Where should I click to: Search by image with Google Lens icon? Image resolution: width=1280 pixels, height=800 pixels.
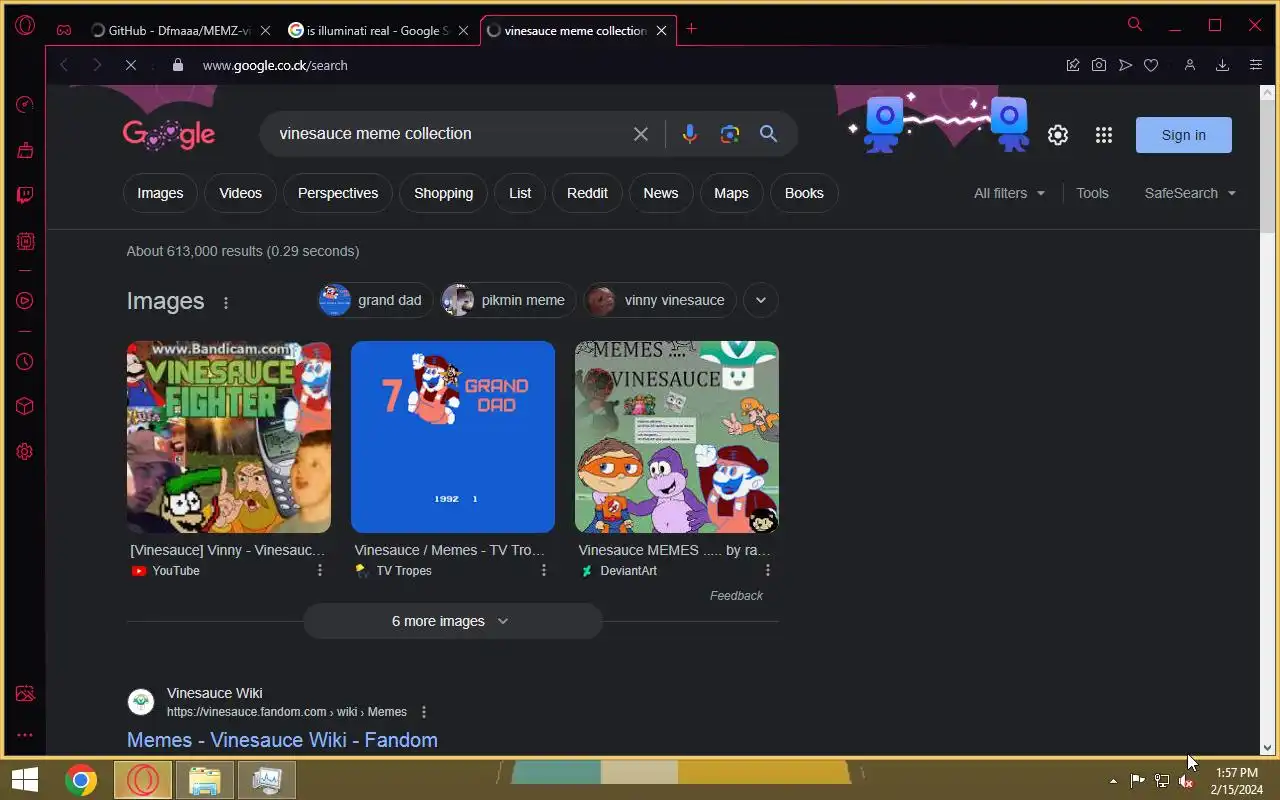click(729, 134)
